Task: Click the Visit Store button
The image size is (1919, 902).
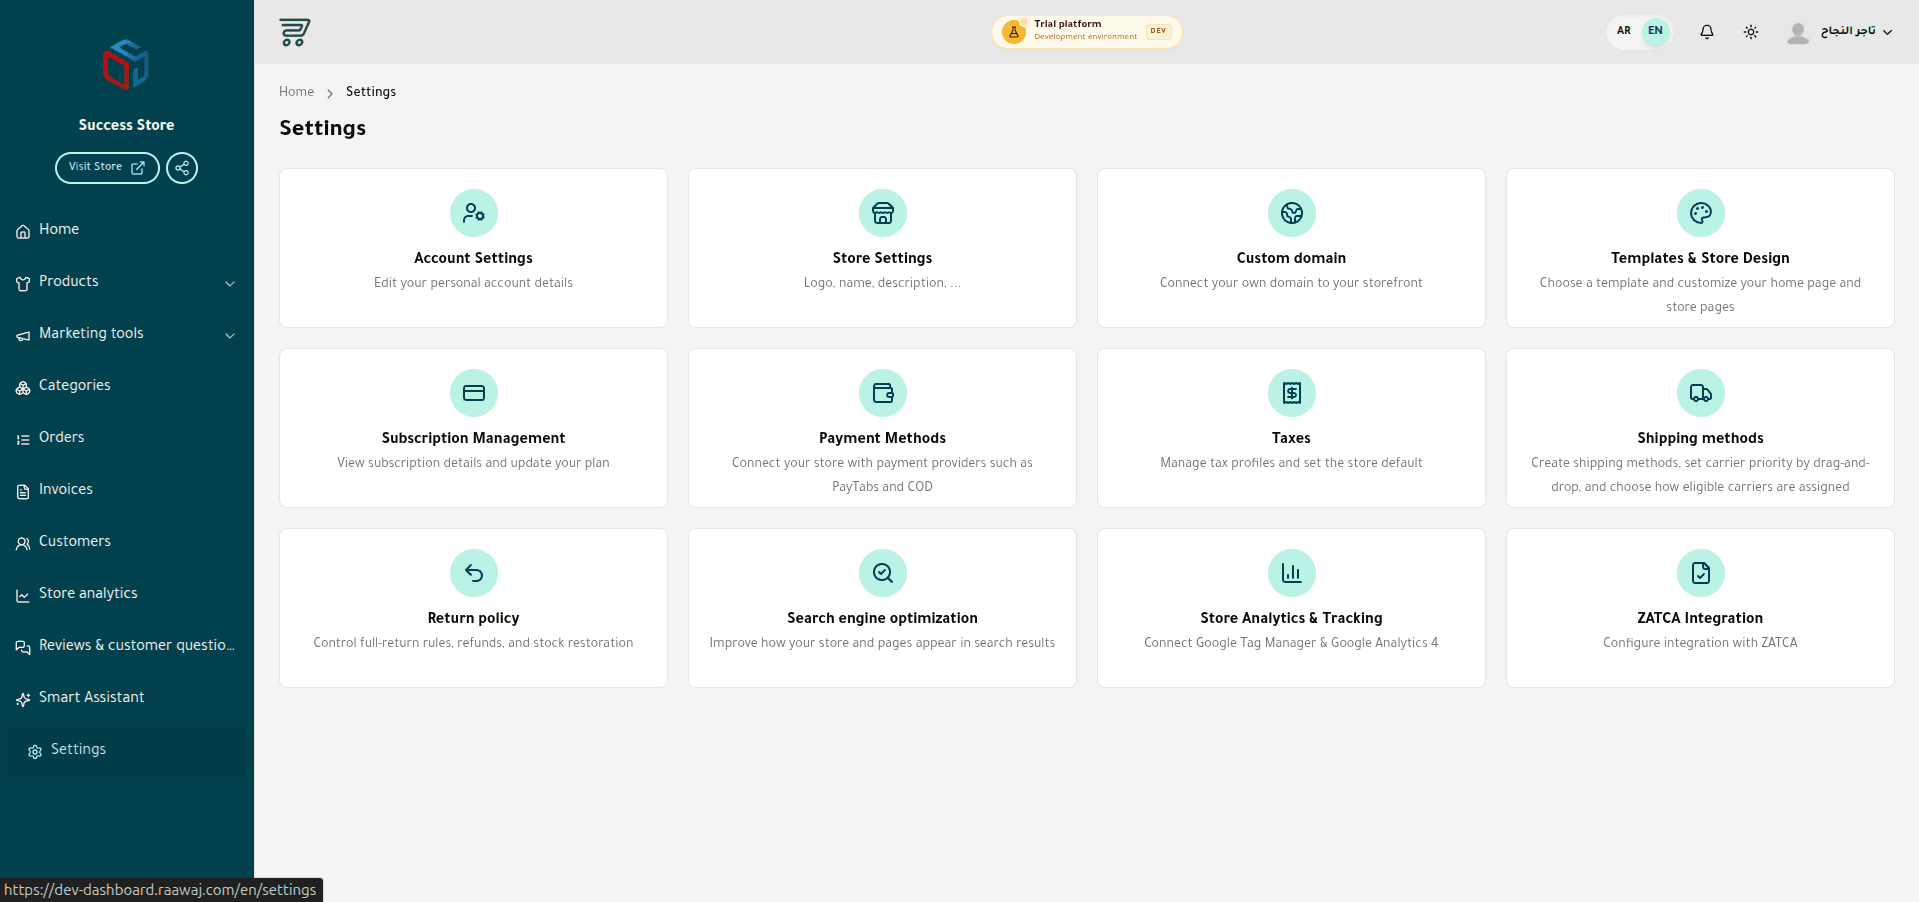Action: pos(107,168)
